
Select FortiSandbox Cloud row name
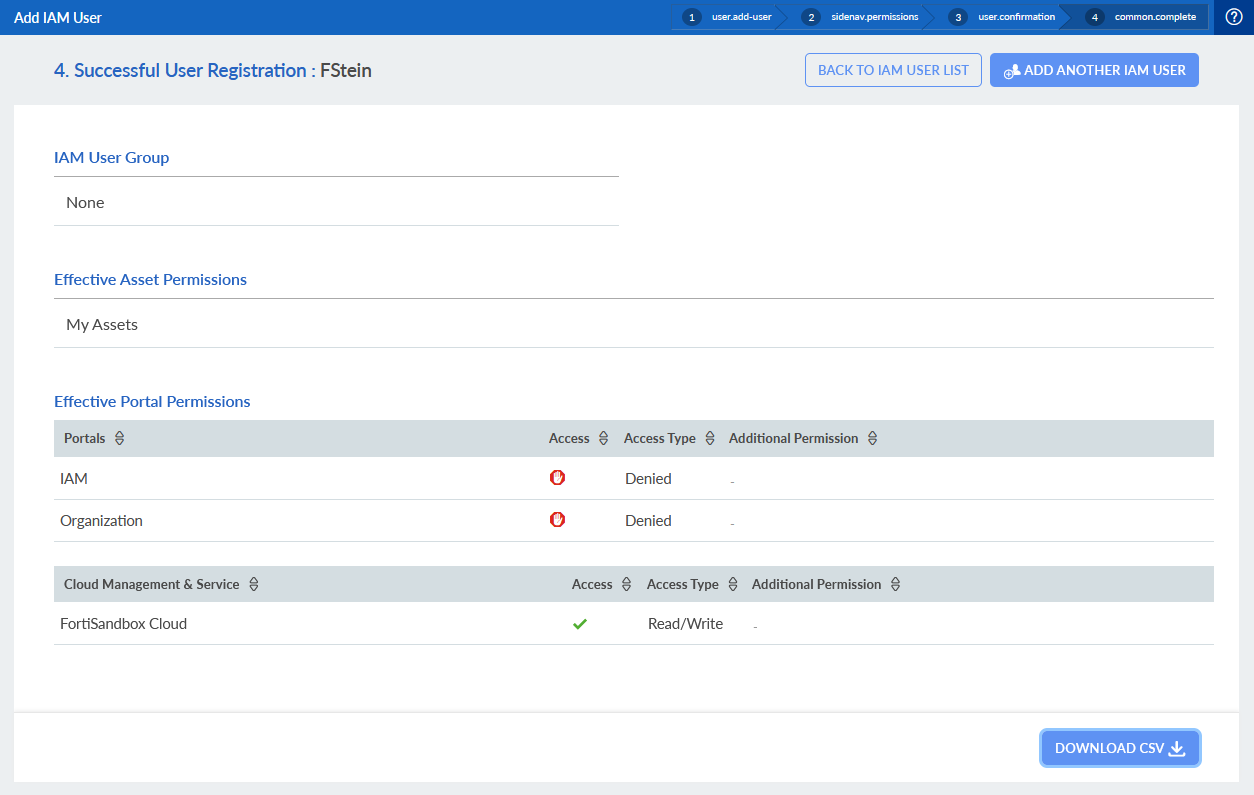[123, 624]
